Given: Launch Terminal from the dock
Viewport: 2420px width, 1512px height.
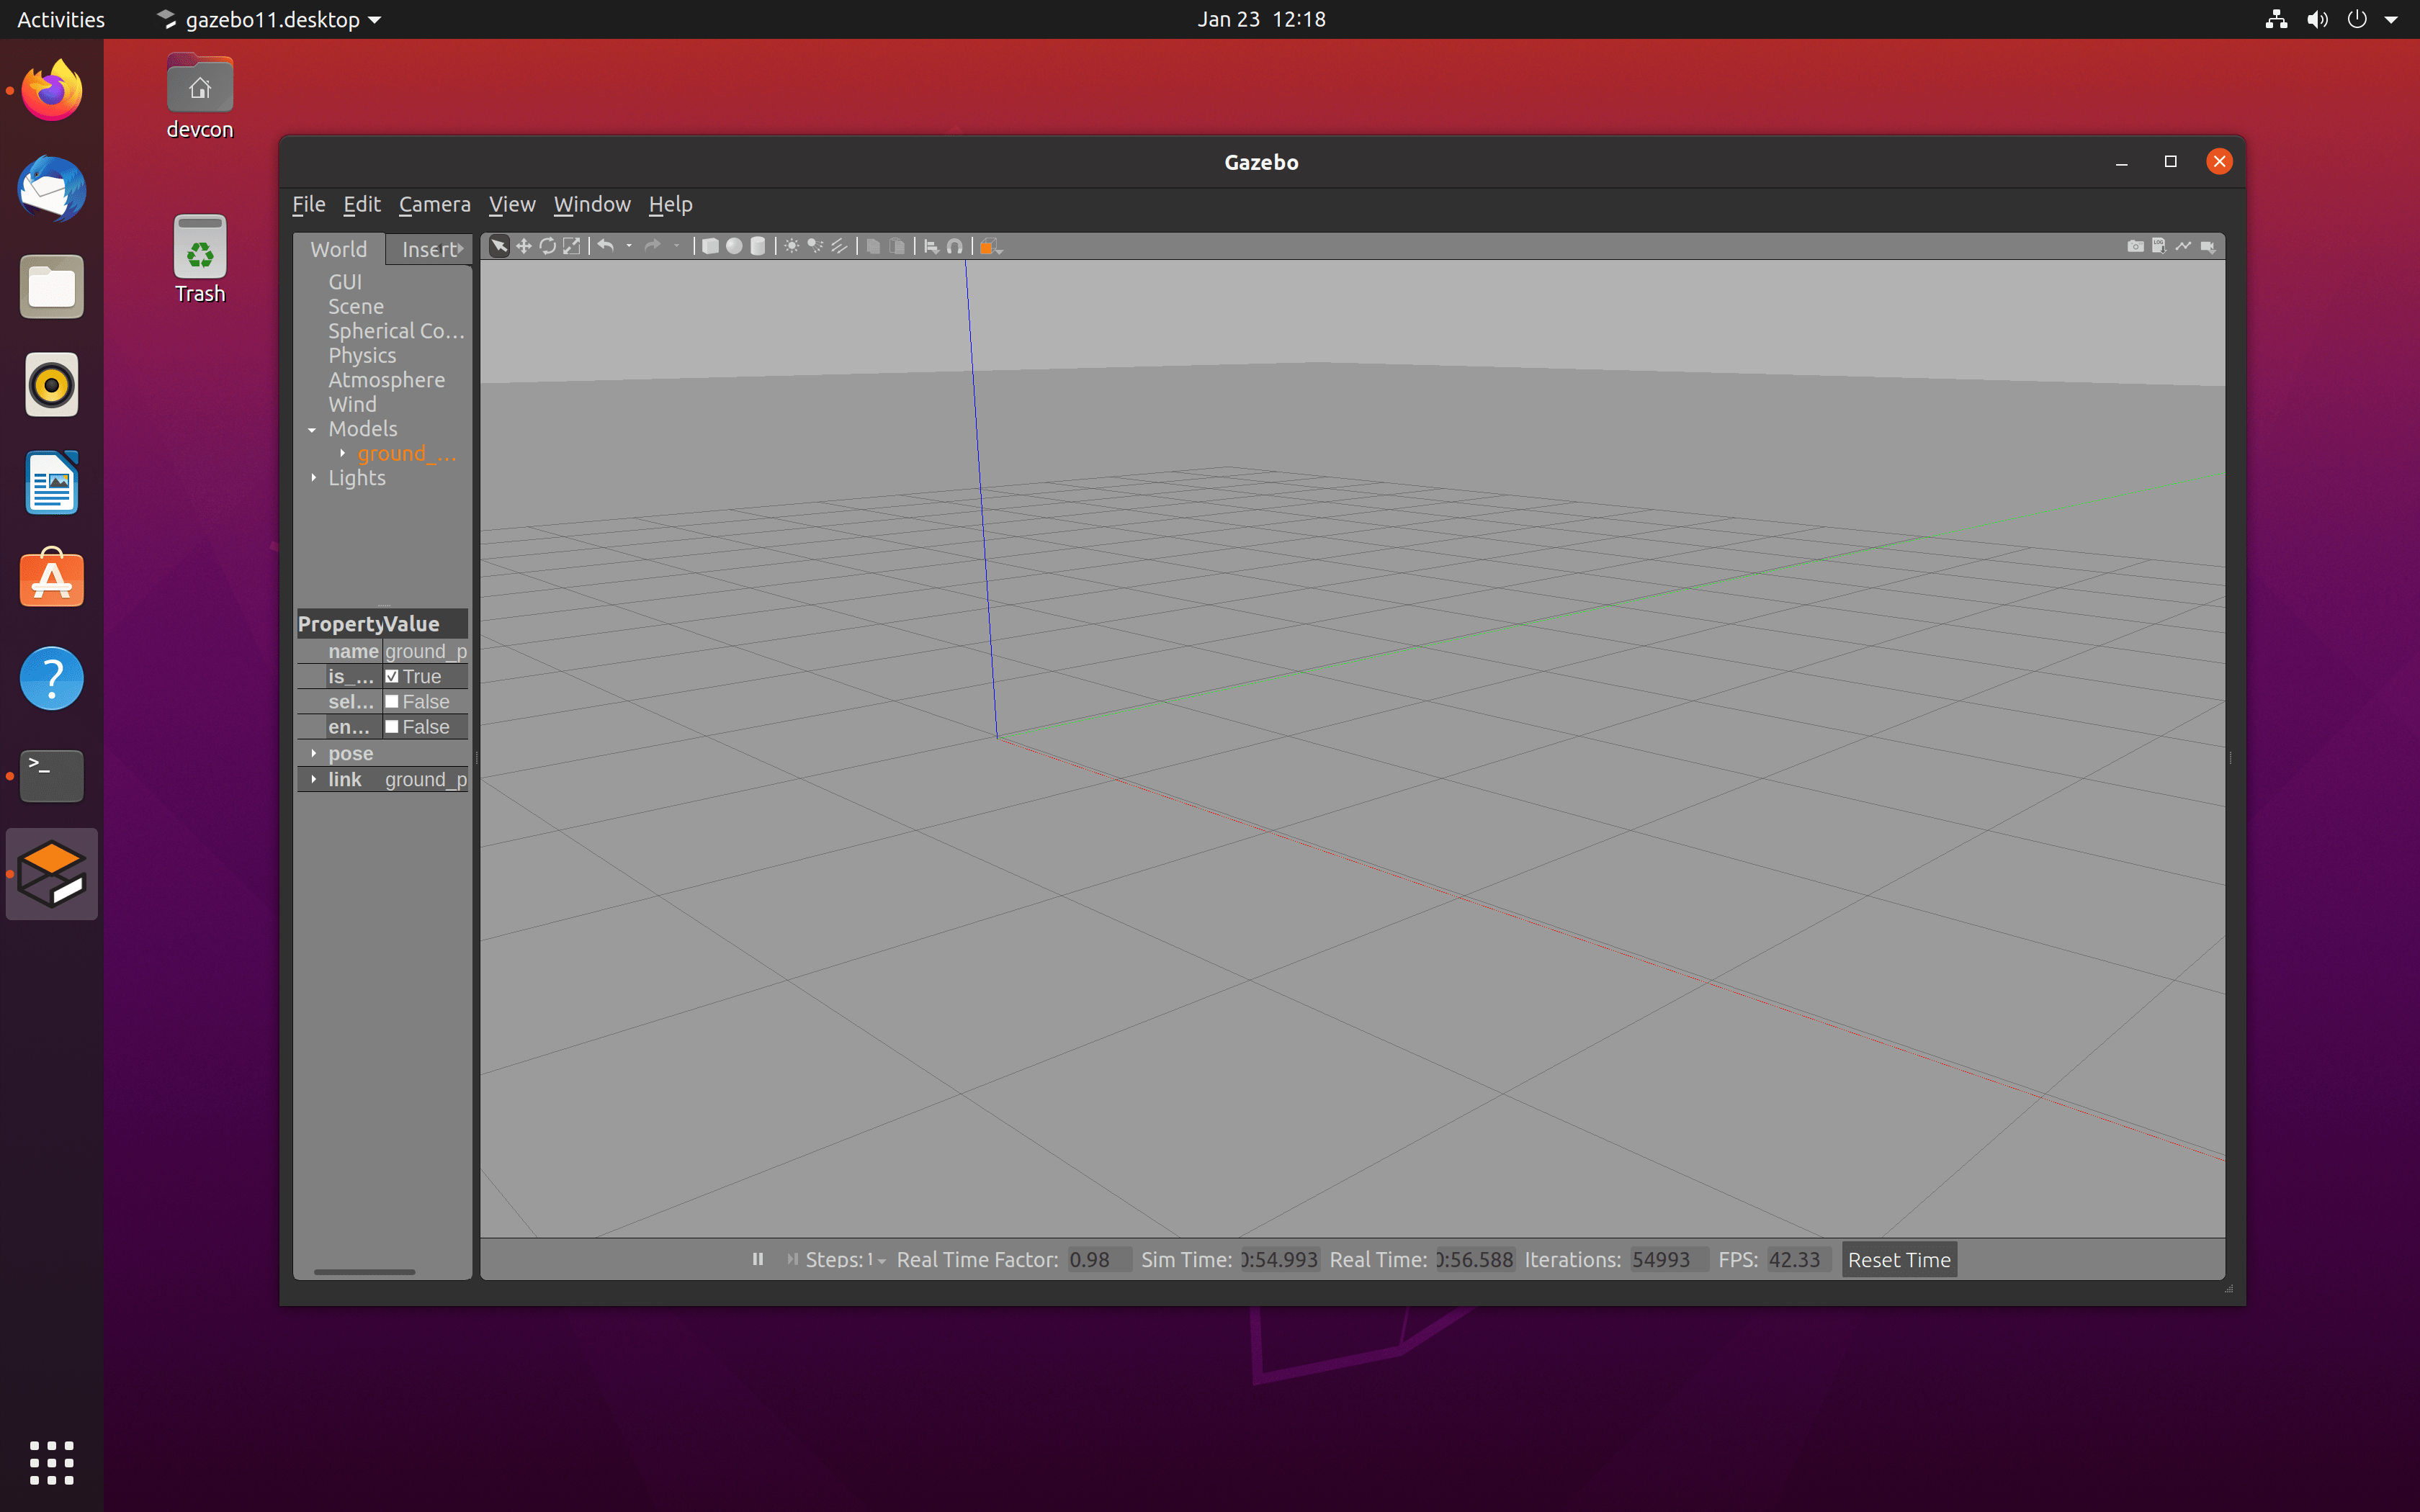Looking at the screenshot, I should point(52,775).
